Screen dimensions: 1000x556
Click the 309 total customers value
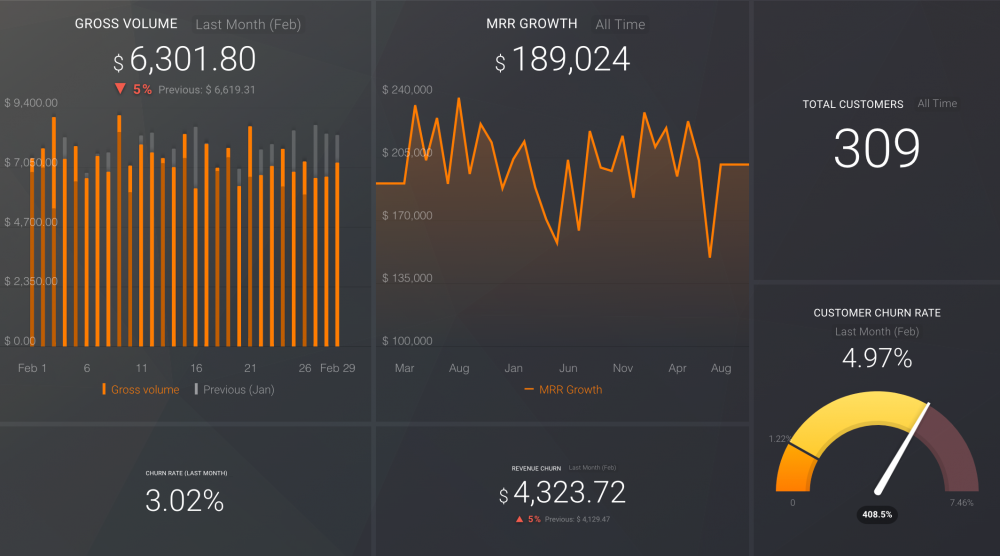[876, 149]
